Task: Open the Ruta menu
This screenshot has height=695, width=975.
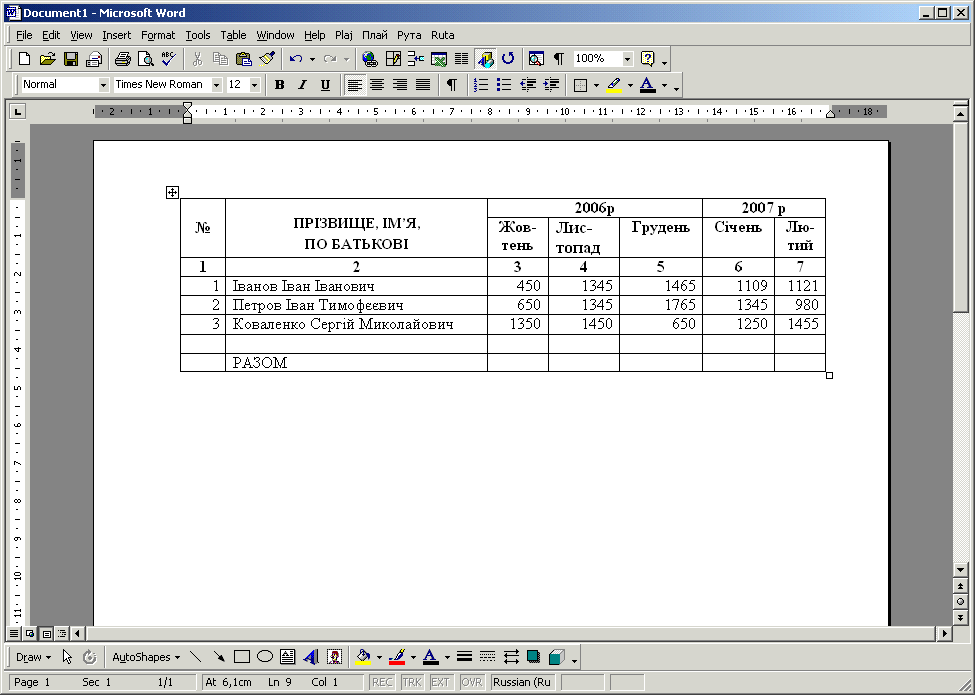Action: [x=443, y=35]
